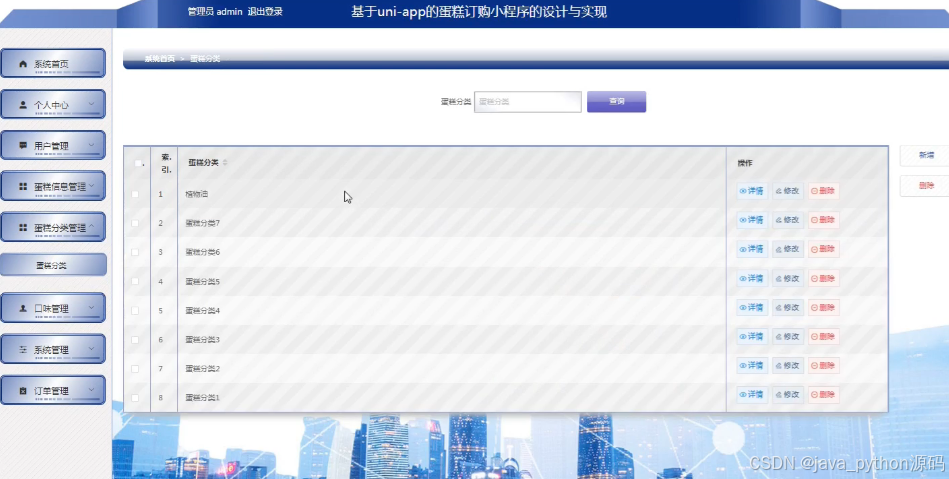
Task: Click 修改 for 蛋糕分类3
Action: 788,337
